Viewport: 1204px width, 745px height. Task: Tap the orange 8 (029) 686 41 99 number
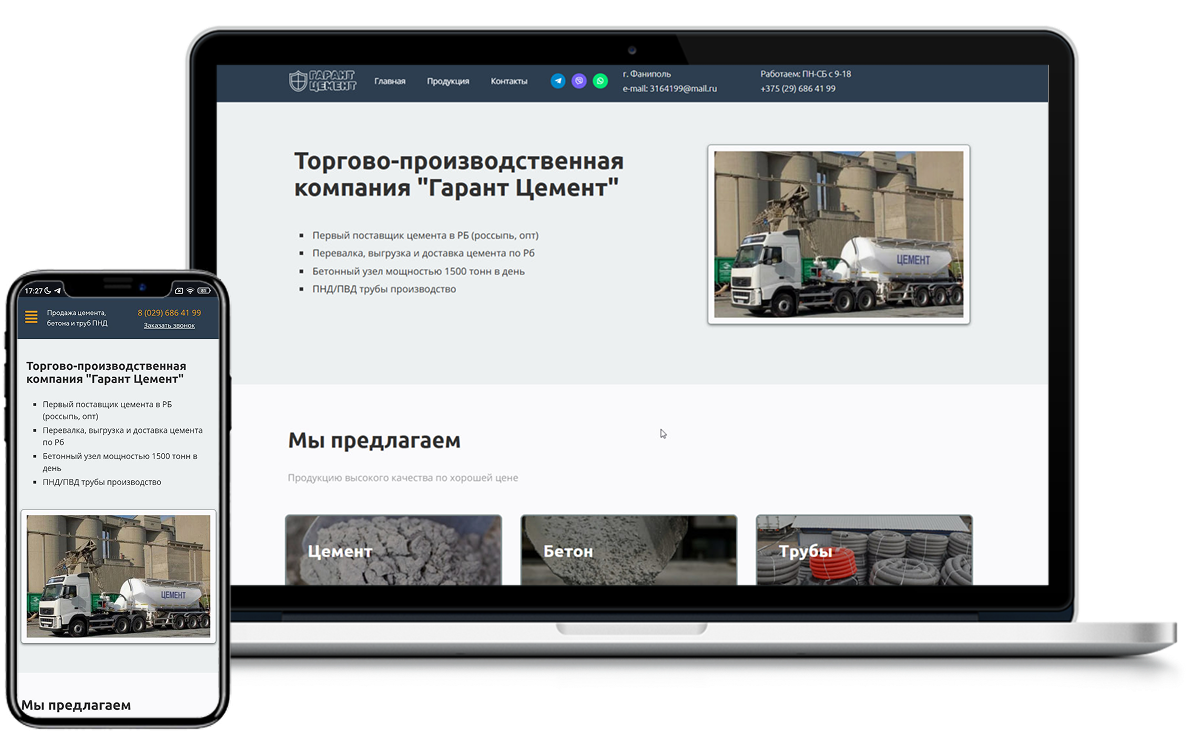(169, 313)
